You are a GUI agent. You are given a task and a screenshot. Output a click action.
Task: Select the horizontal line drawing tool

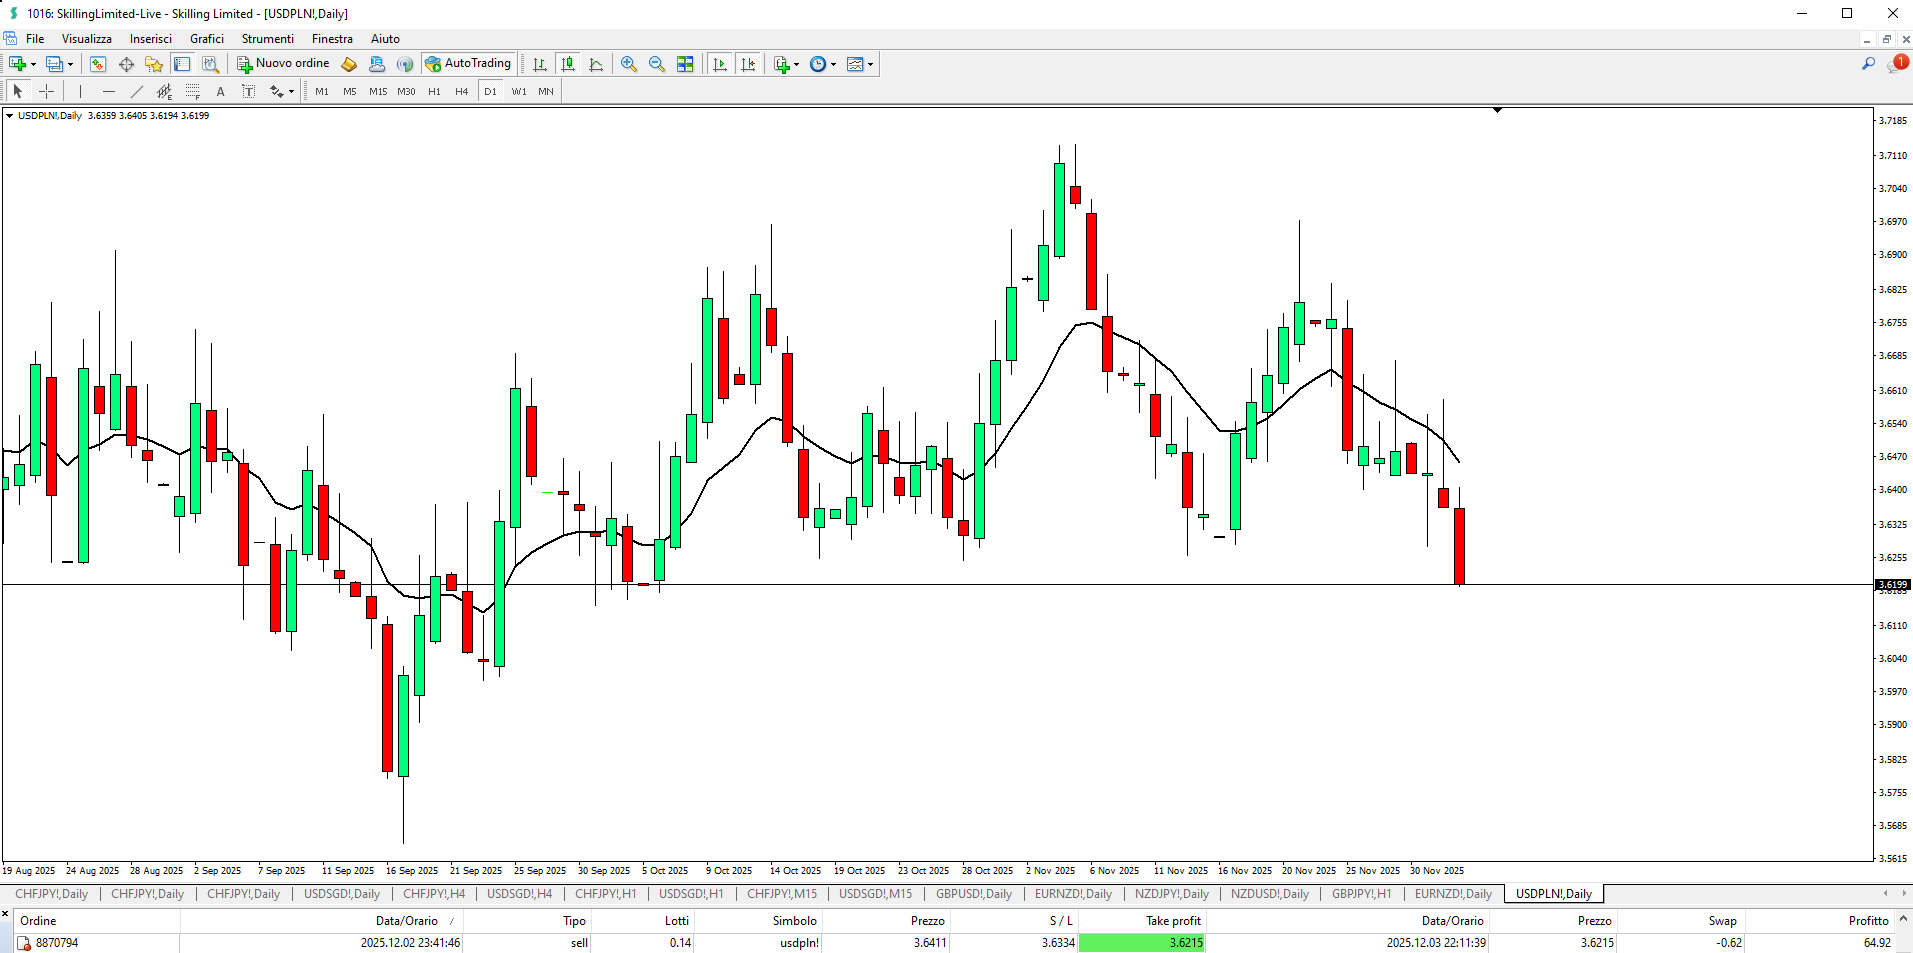click(109, 91)
